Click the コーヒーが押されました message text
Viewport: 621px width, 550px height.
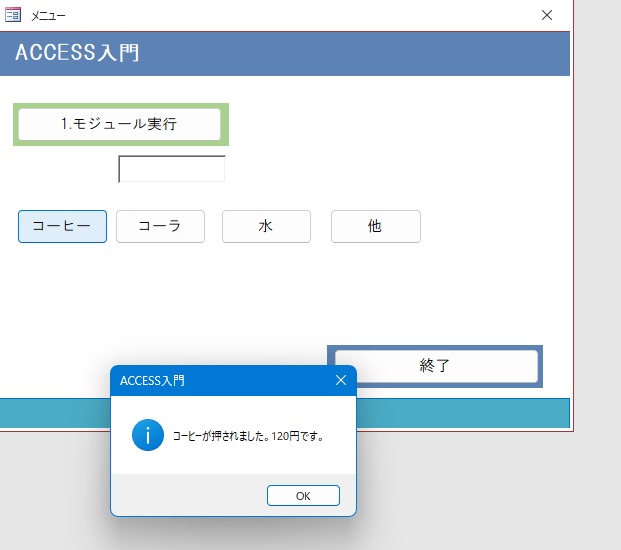tap(248, 436)
